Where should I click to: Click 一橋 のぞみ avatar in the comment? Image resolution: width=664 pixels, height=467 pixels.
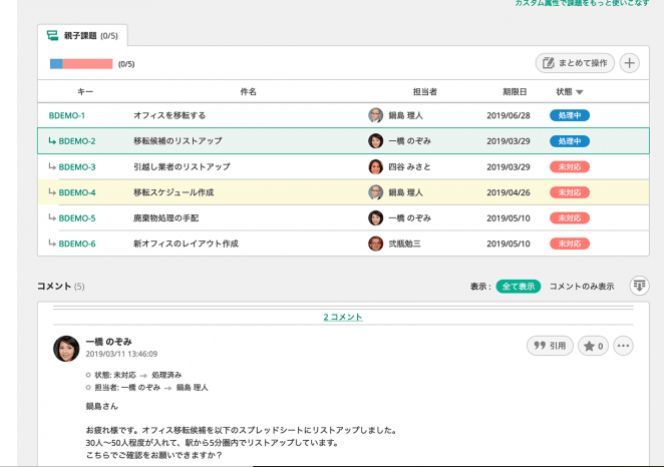[66, 347]
